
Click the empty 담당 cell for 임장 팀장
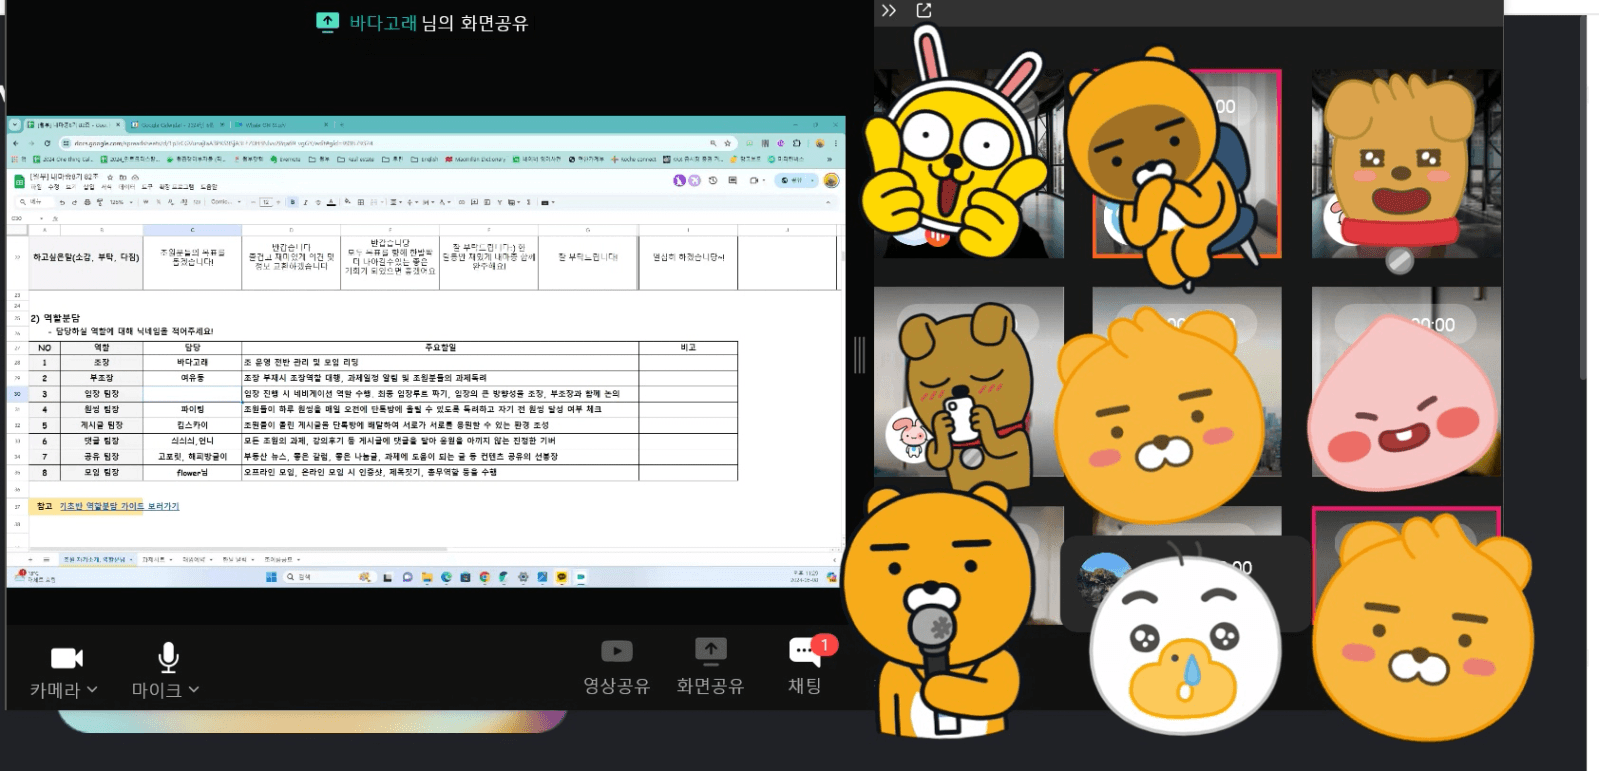[x=192, y=394]
